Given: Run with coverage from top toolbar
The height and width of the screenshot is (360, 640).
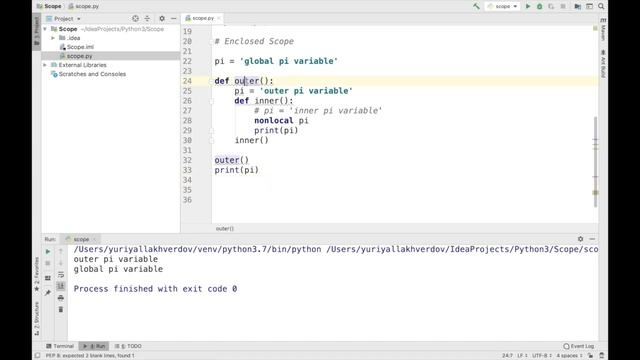Looking at the screenshot, I should pos(551,6).
